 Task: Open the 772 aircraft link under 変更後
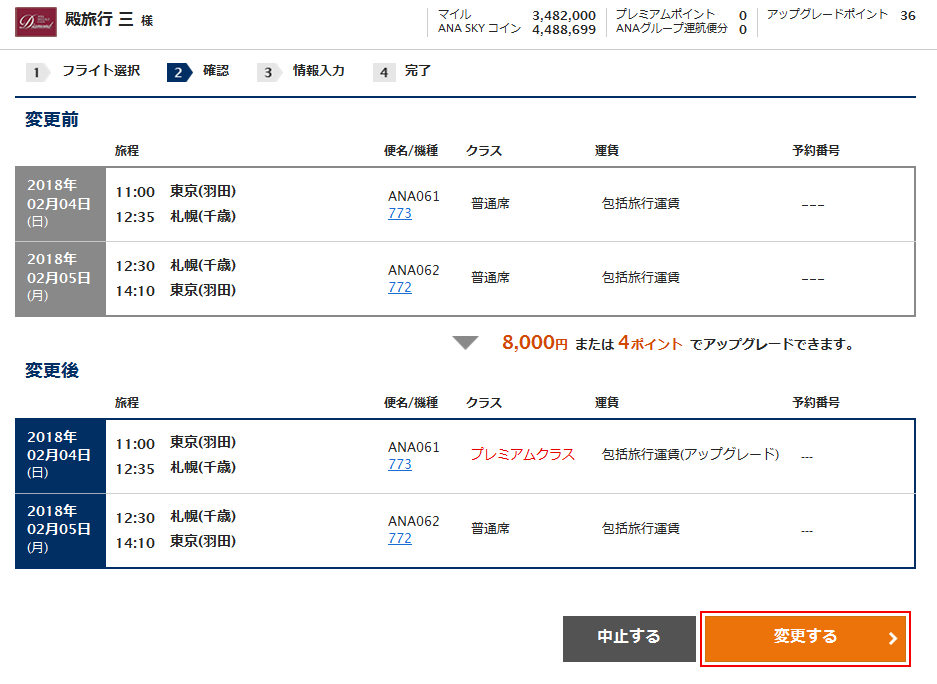click(400, 538)
